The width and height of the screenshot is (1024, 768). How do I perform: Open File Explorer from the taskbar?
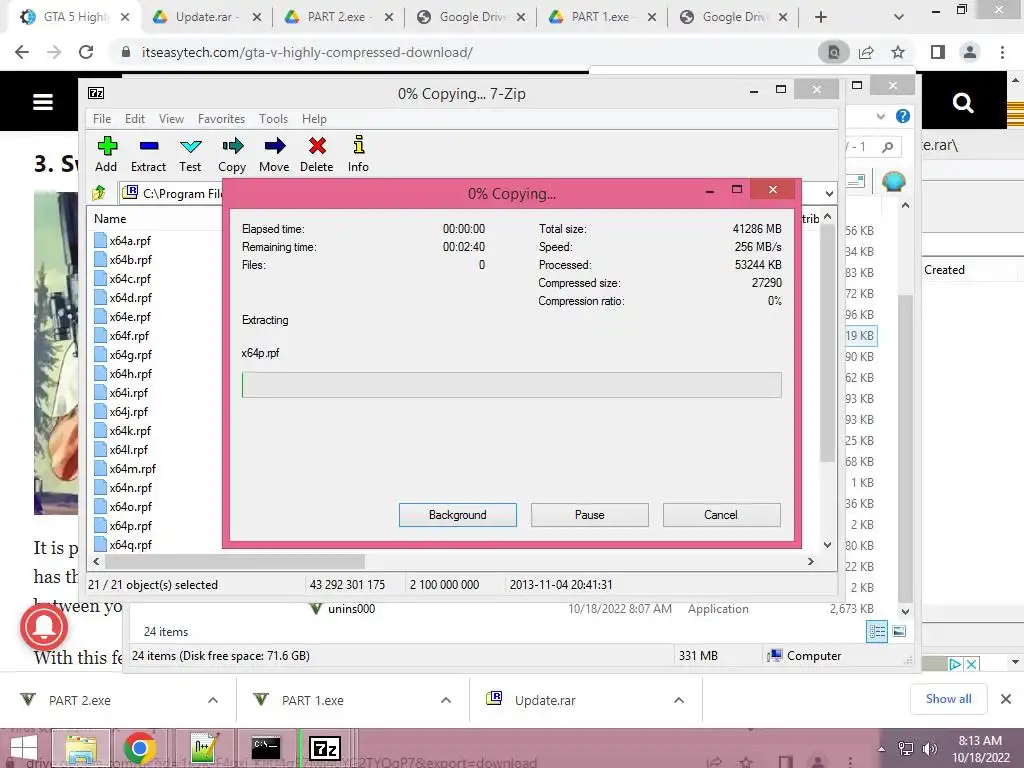(80, 748)
